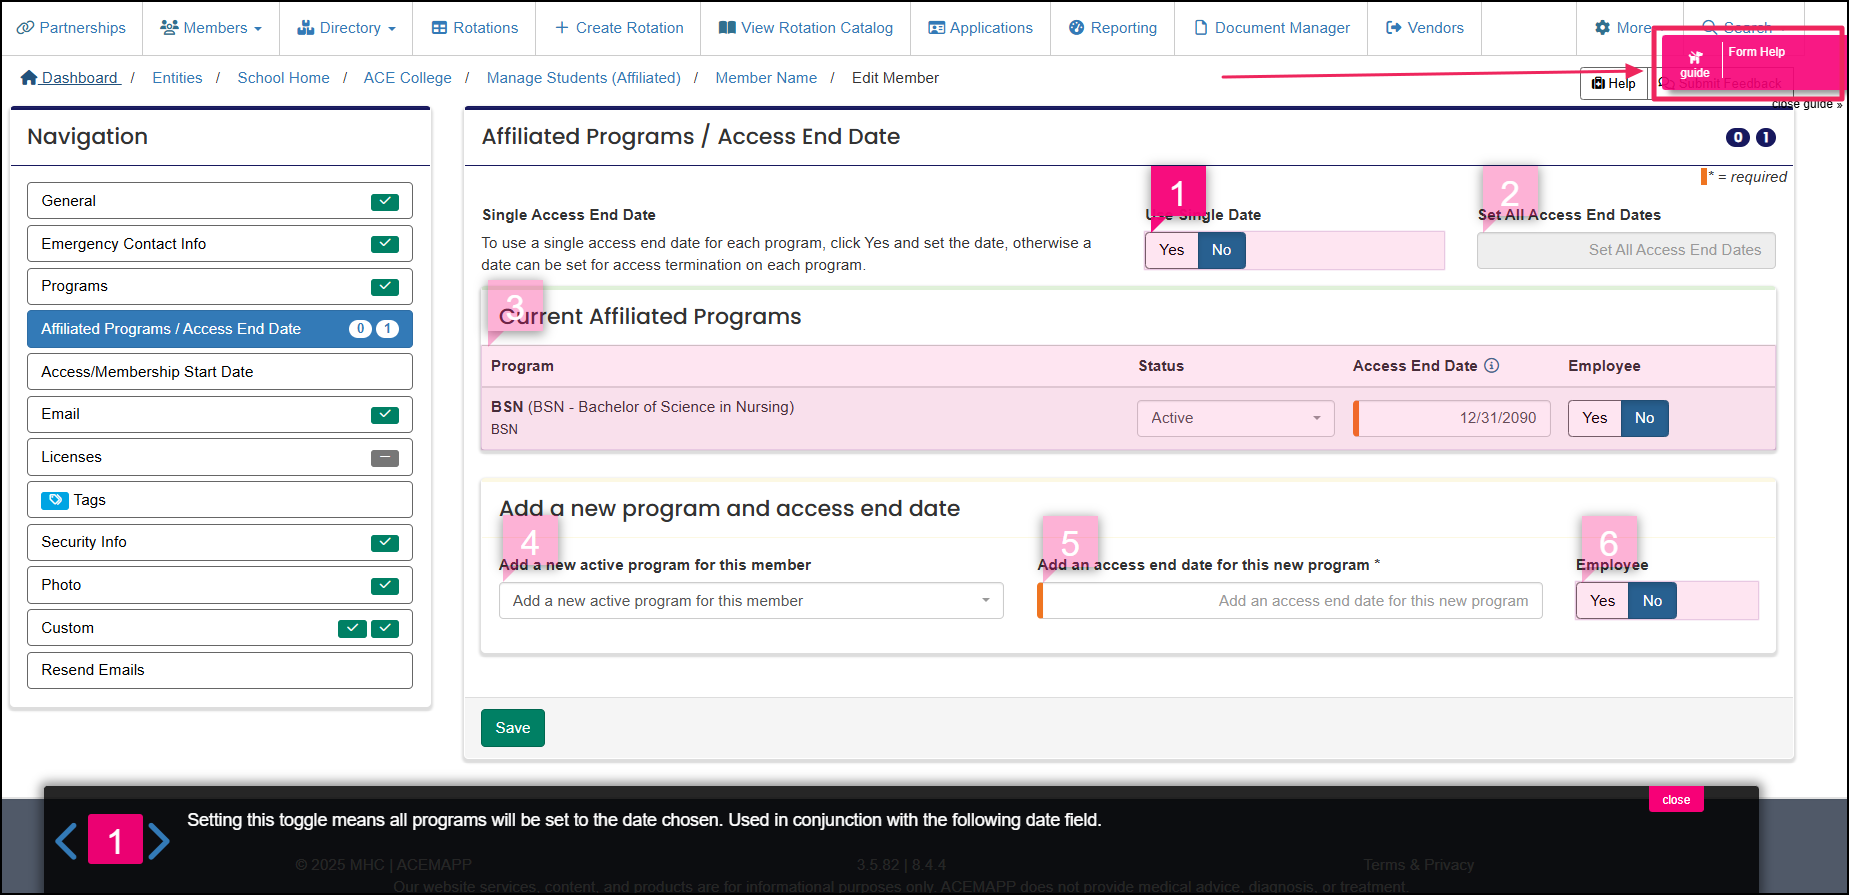The height and width of the screenshot is (895, 1849).
Task: Go to Applications page
Action: click(981, 28)
